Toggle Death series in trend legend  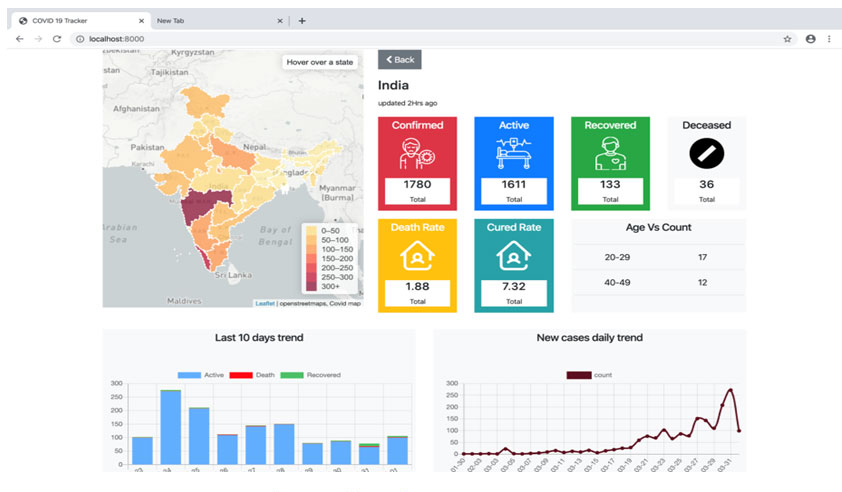[252, 375]
